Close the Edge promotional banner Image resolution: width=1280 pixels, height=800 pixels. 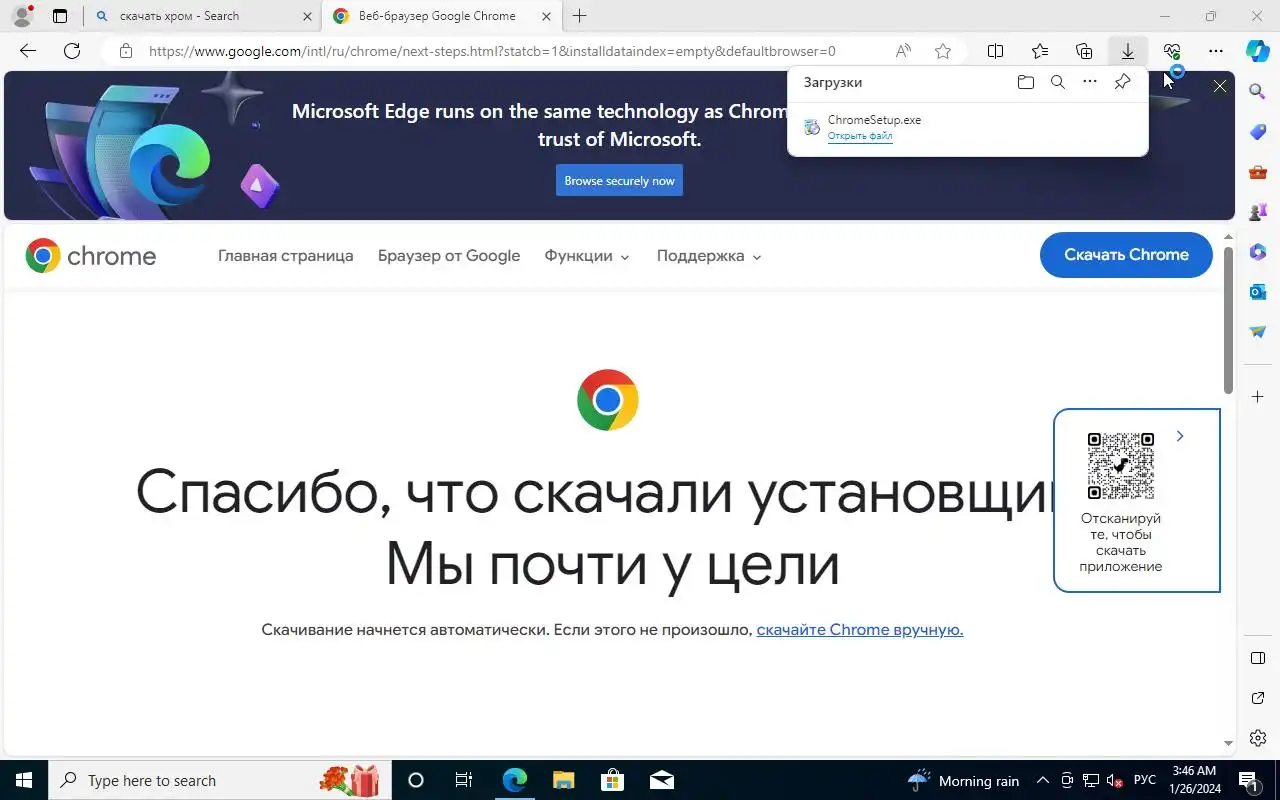click(x=1220, y=87)
